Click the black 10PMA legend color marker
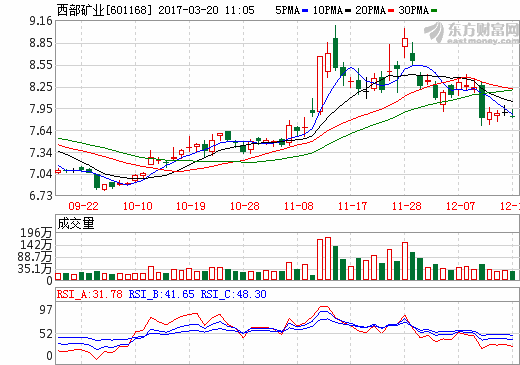Screen dimensions: 520x365 [348, 11]
